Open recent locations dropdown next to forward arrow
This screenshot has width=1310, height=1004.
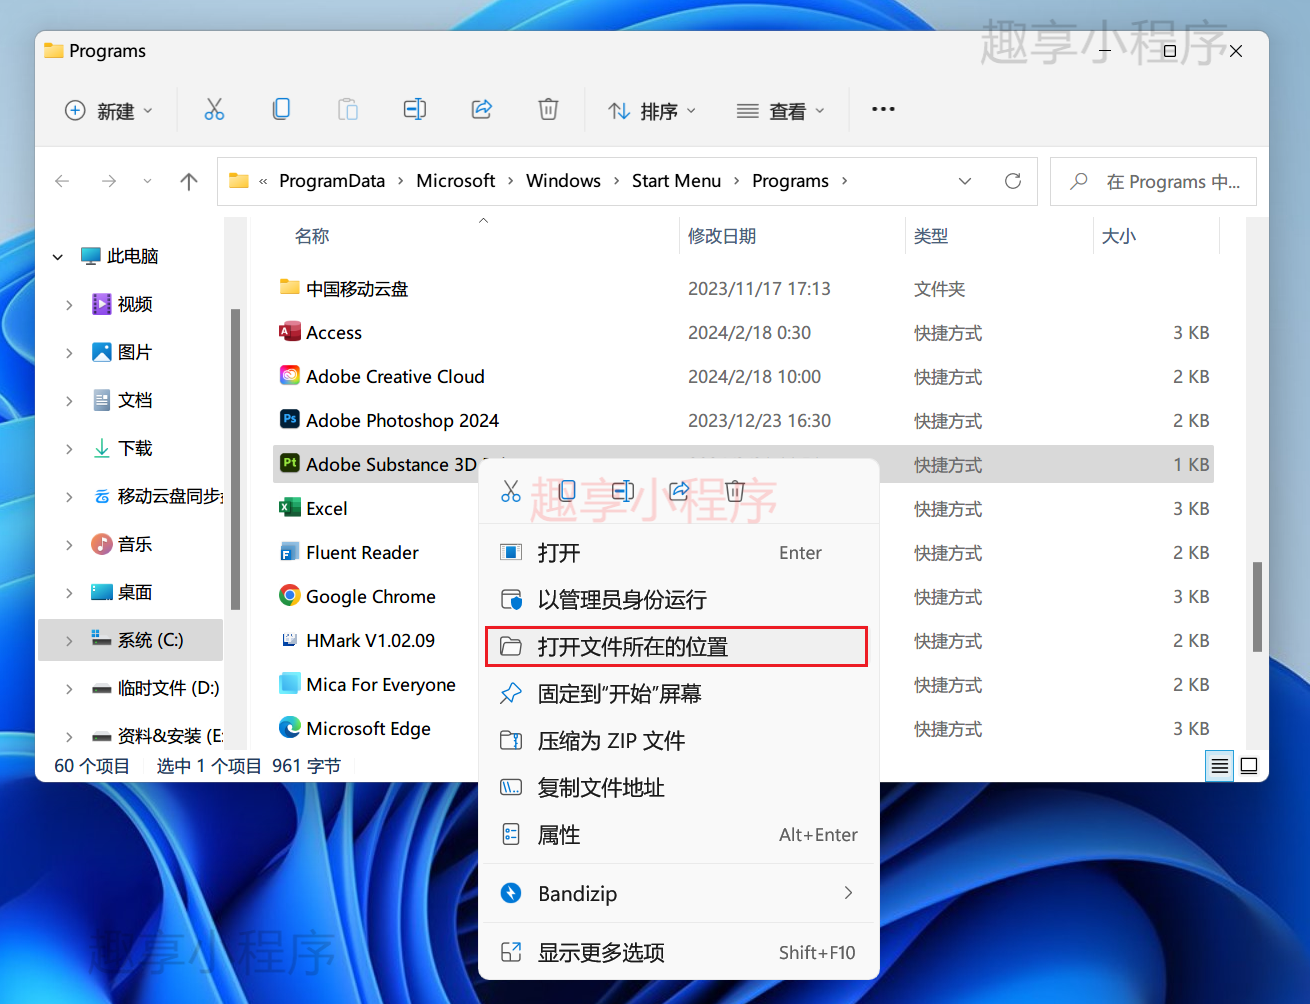tap(148, 181)
